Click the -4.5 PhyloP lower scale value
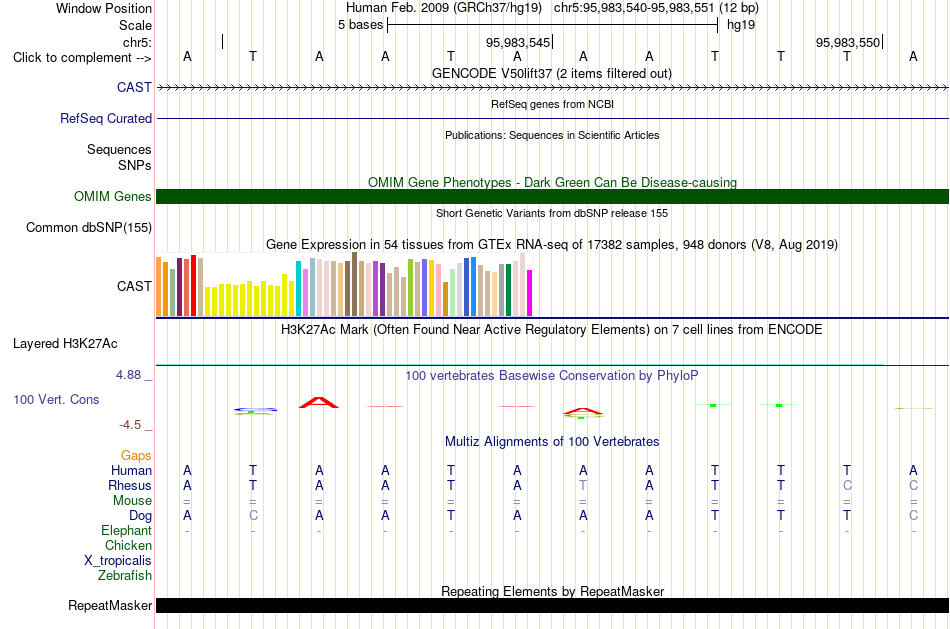 [x=130, y=425]
